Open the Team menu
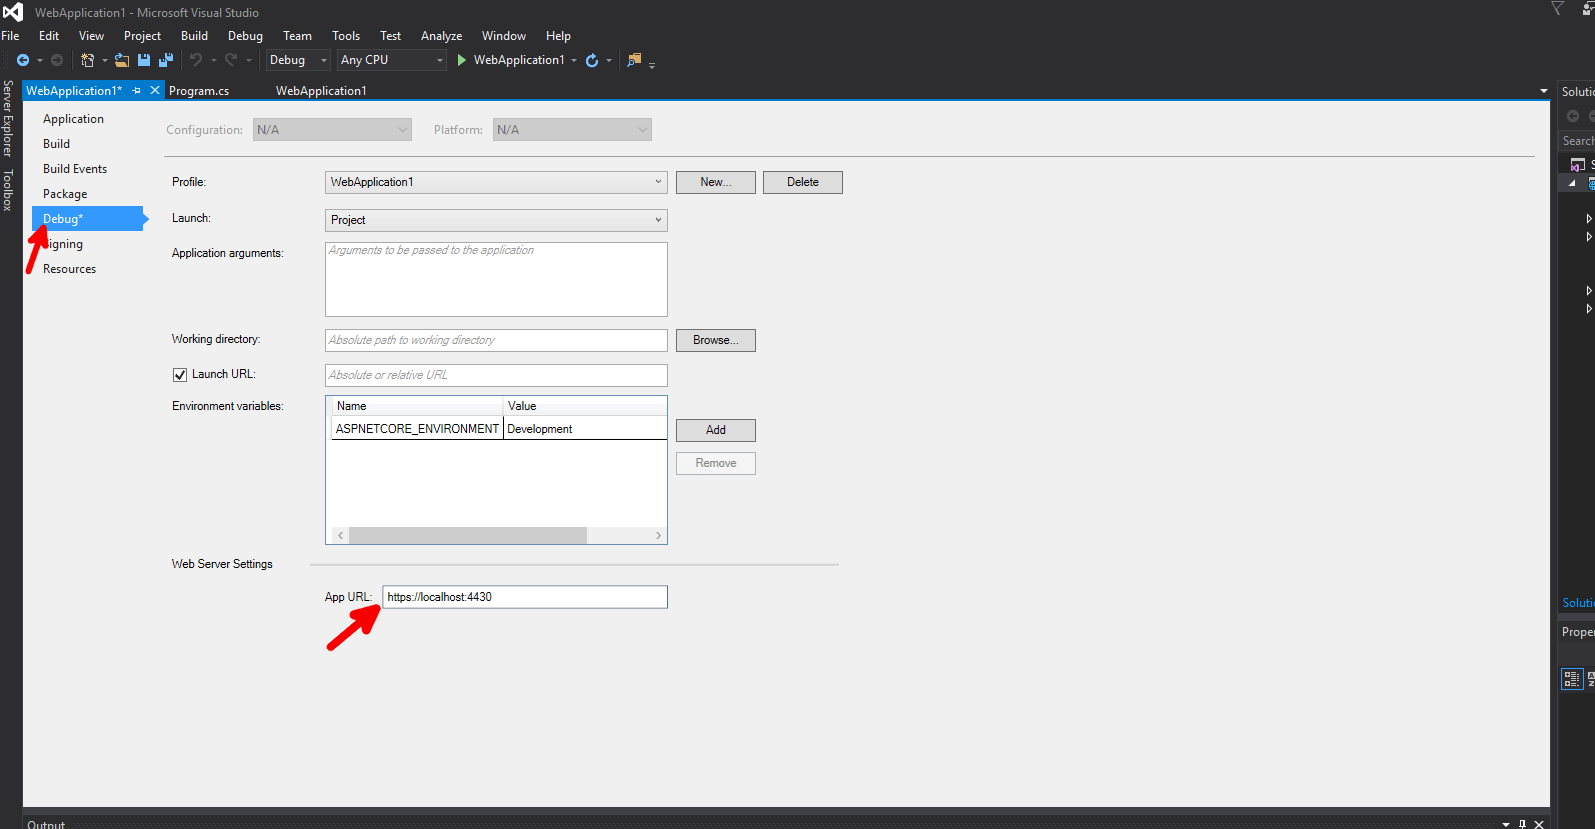Image resolution: width=1595 pixels, height=829 pixels. coord(297,36)
